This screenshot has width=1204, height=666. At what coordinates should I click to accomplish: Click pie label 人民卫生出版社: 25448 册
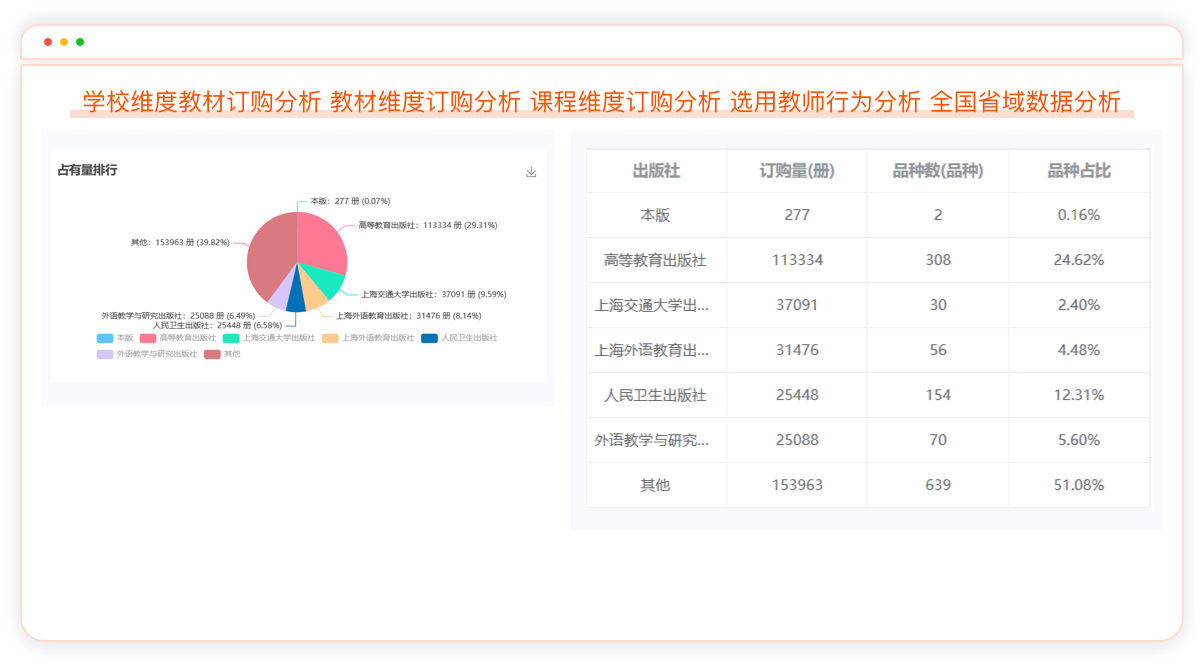click(x=217, y=325)
